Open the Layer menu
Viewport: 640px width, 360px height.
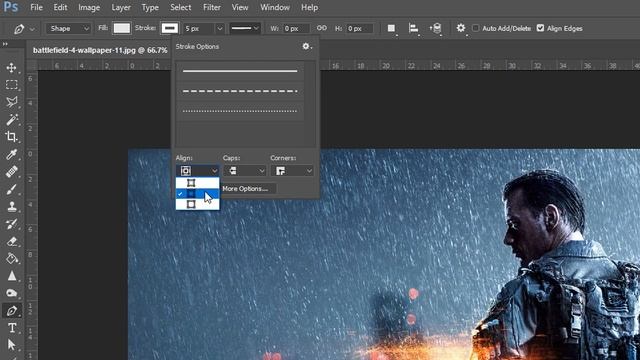121,7
